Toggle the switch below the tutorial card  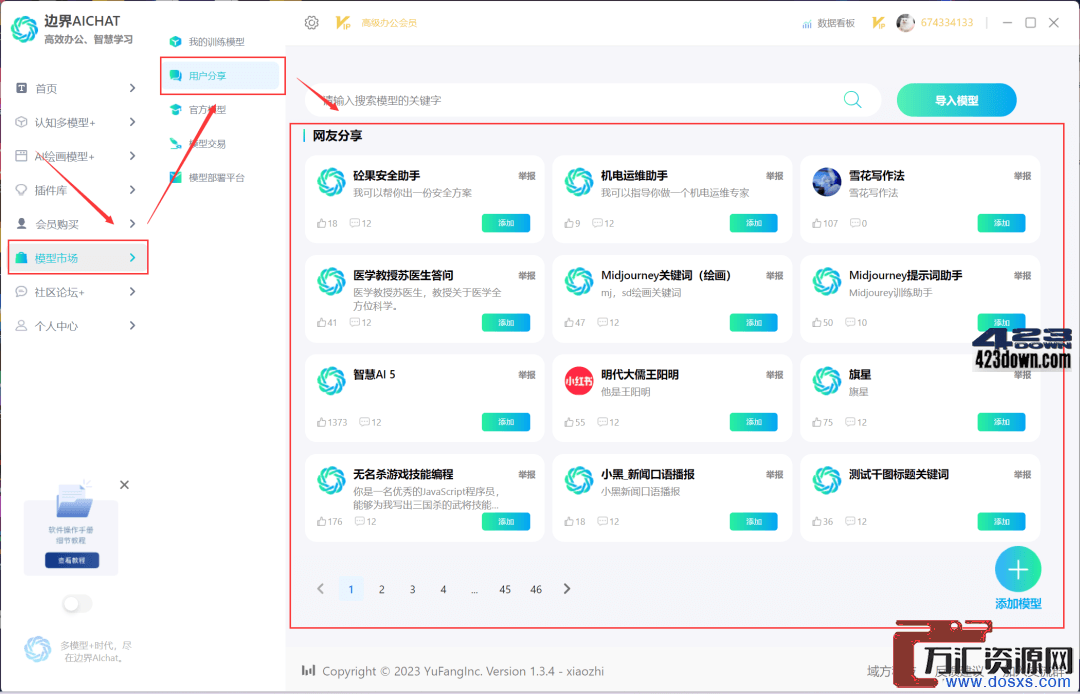pos(77,604)
